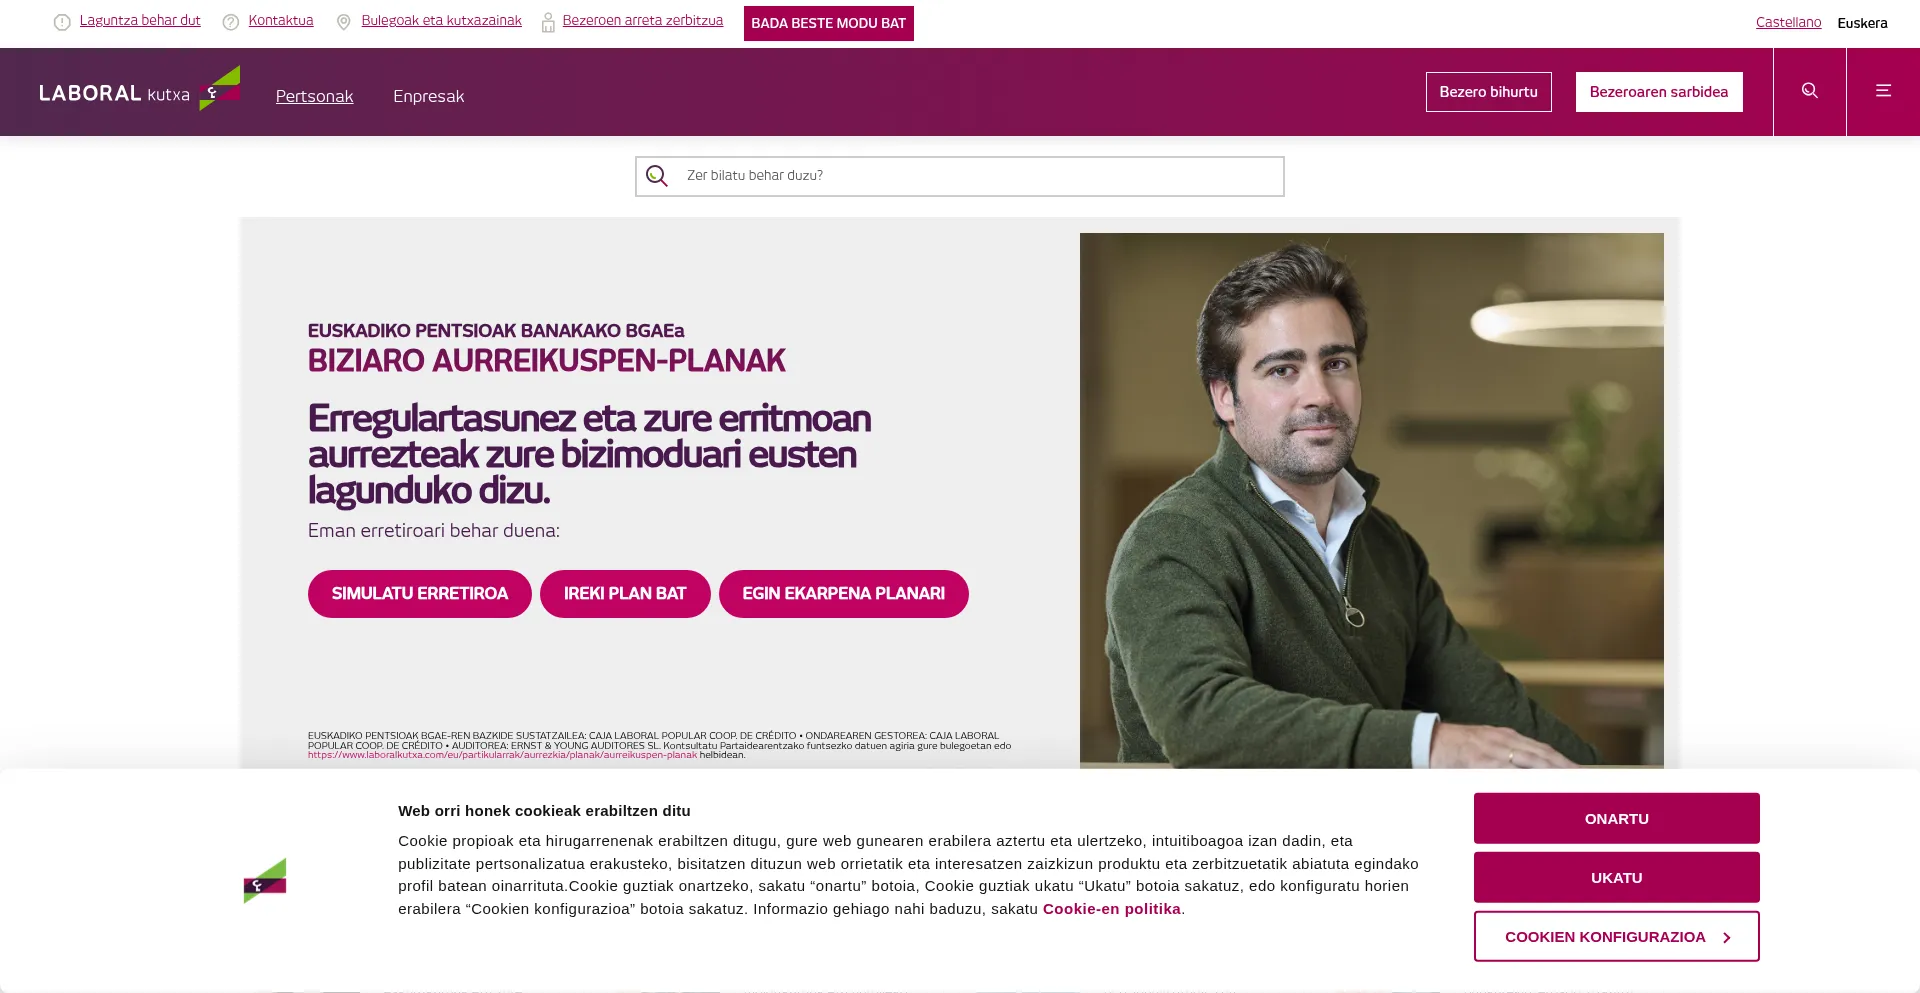Open the Cookie-en politika link
The width and height of the screenshot is (1920, 993).
click(x=1111, y=909)
